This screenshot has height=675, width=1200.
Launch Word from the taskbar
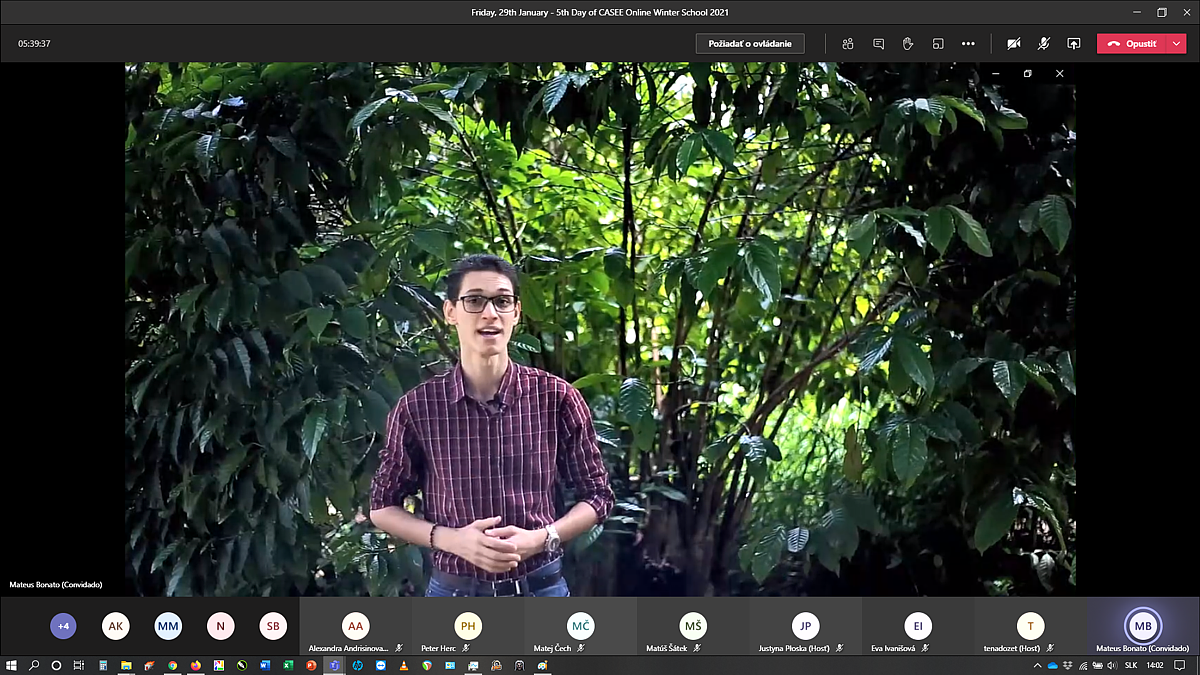tap(265, 665)
